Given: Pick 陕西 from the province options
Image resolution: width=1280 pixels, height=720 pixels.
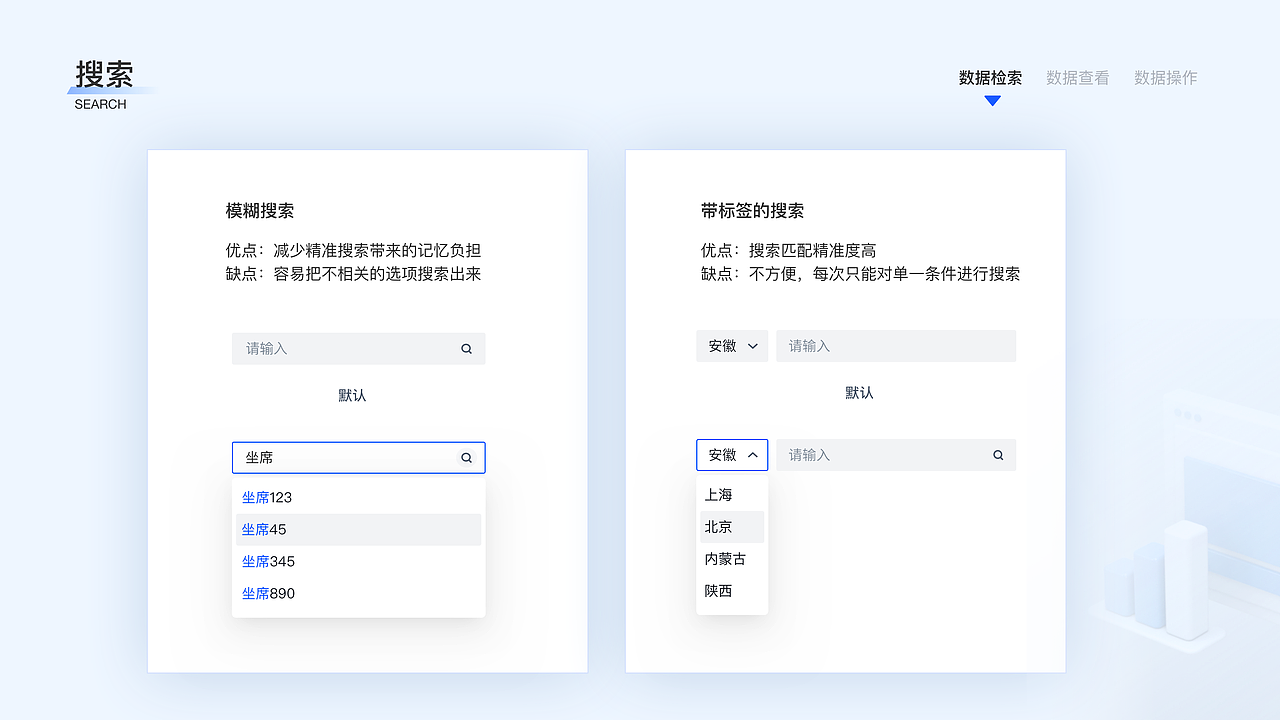Looking at the screenshot, I should [718, 591].
